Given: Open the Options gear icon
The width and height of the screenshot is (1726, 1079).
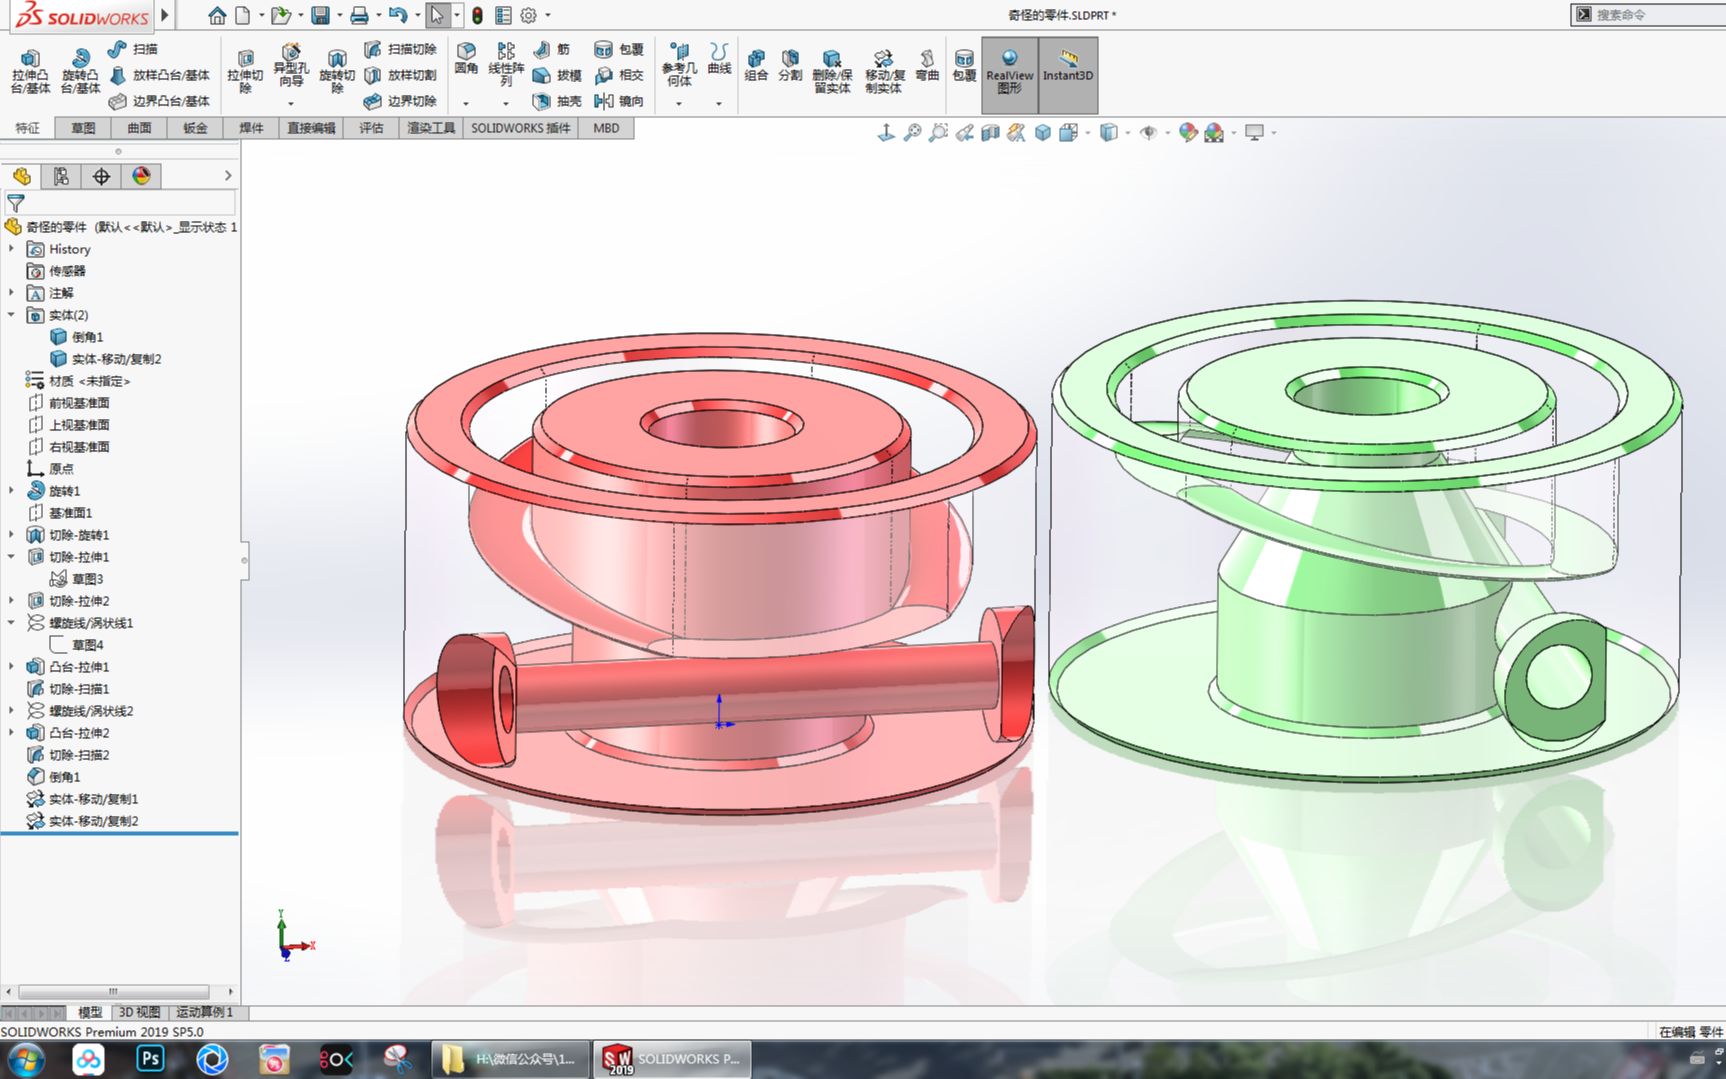Looking at the screenshot, I should pyautogui.click(x=528, y=15).
